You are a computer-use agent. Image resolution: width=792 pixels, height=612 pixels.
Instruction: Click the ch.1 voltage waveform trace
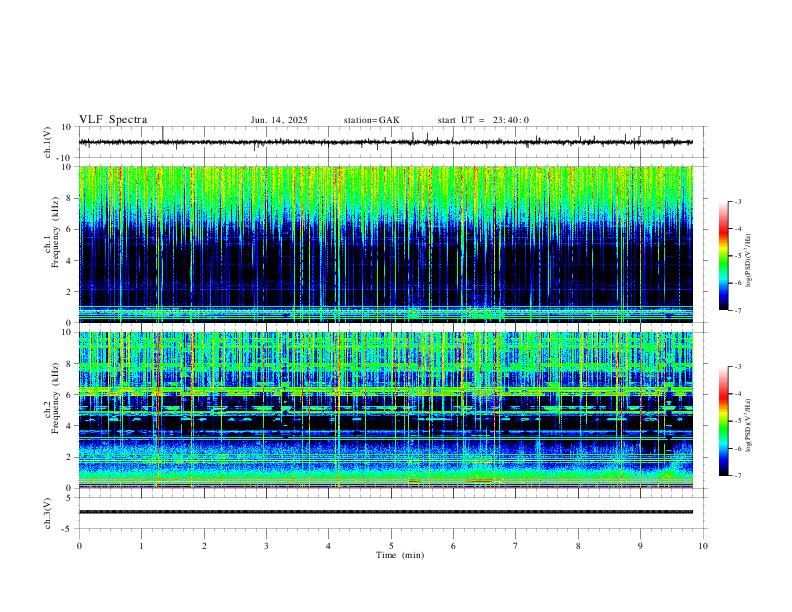click(x=385, y=142)
